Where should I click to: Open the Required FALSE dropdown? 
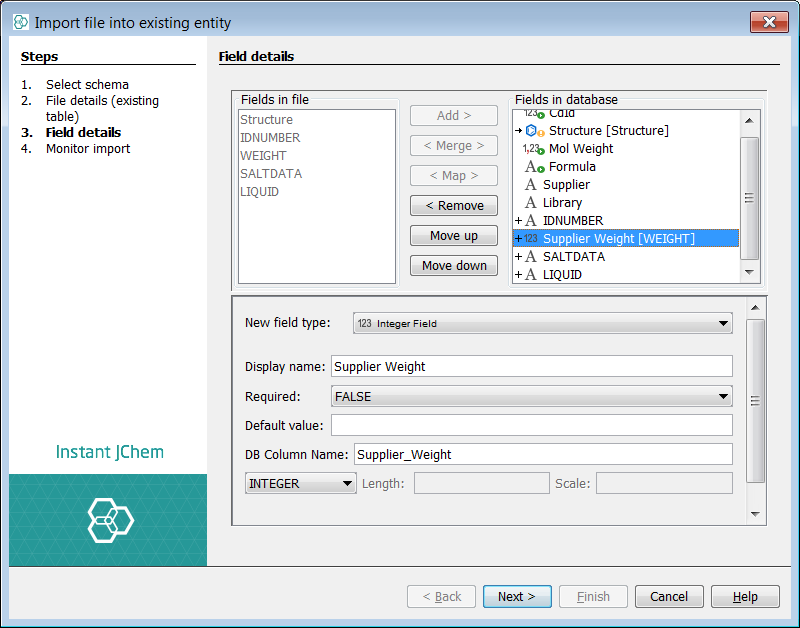coord(531,397)
